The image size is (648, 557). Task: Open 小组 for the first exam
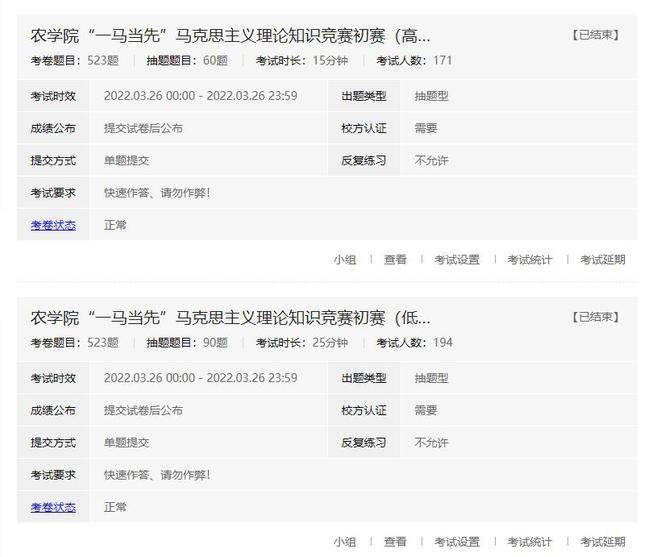point(344,260)
